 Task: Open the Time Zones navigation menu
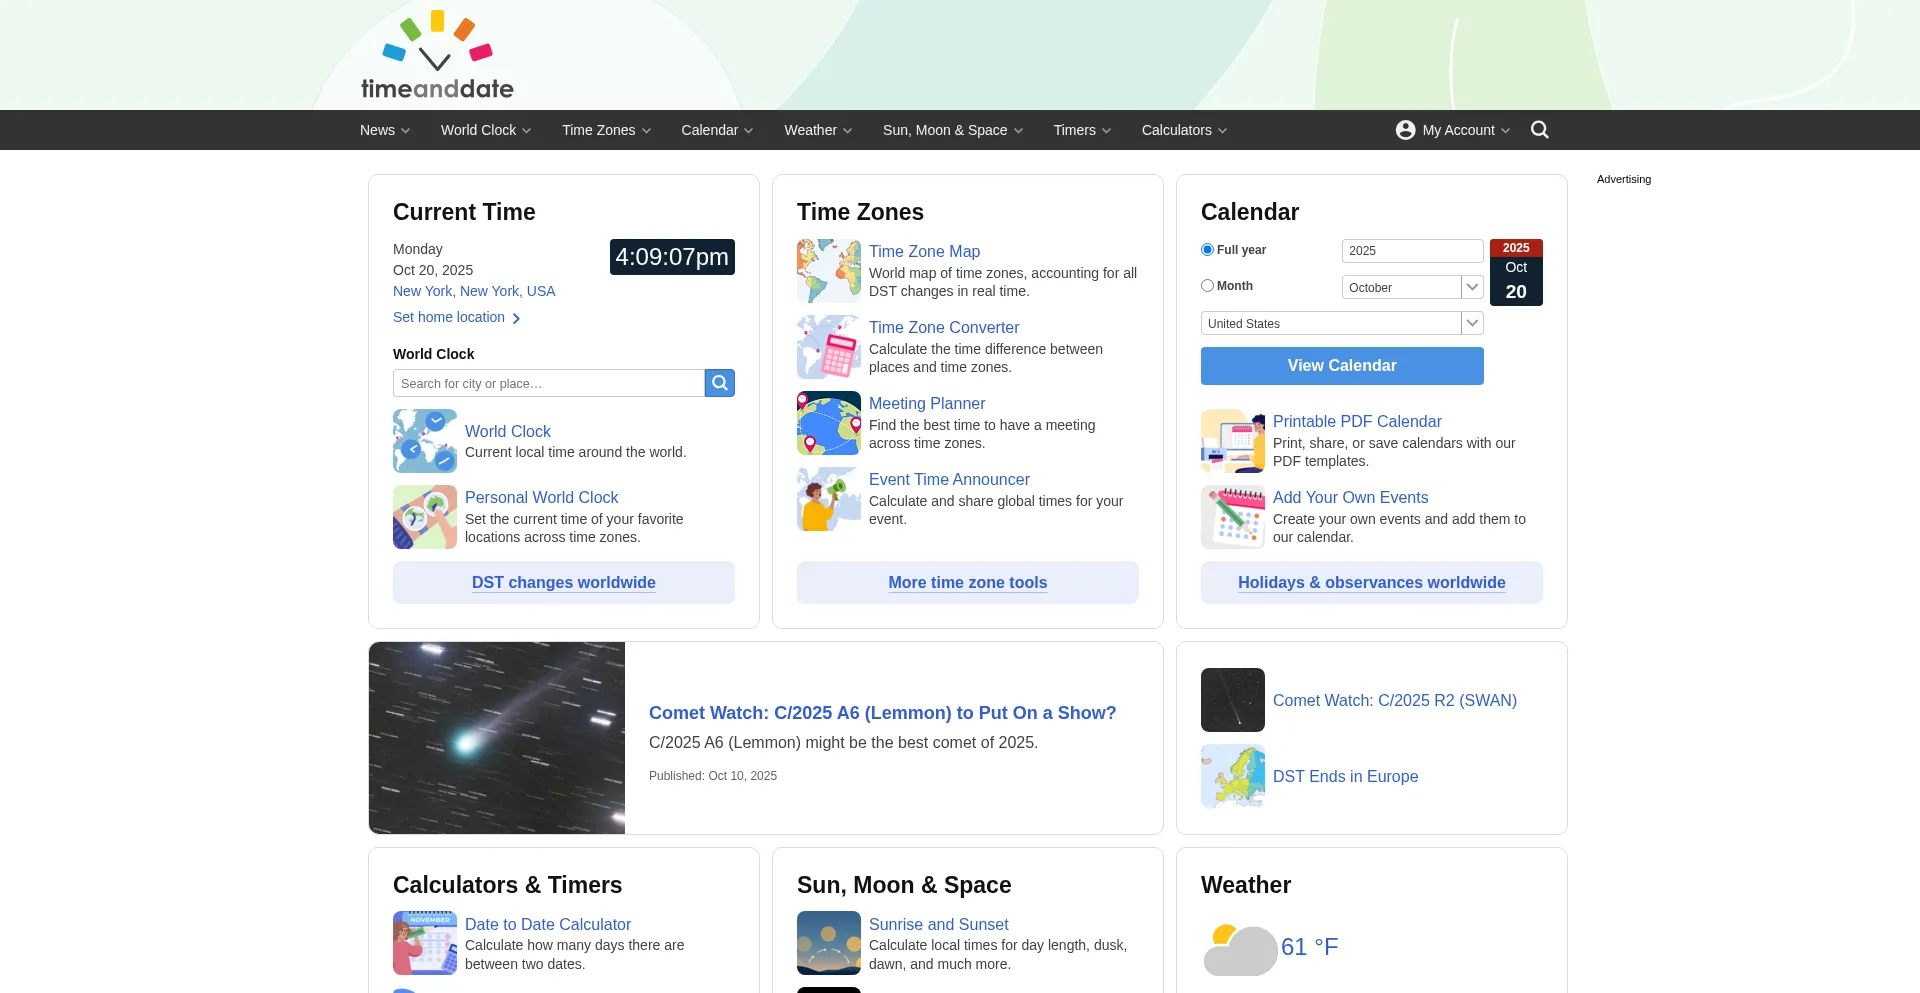click(x=606, y=130)
